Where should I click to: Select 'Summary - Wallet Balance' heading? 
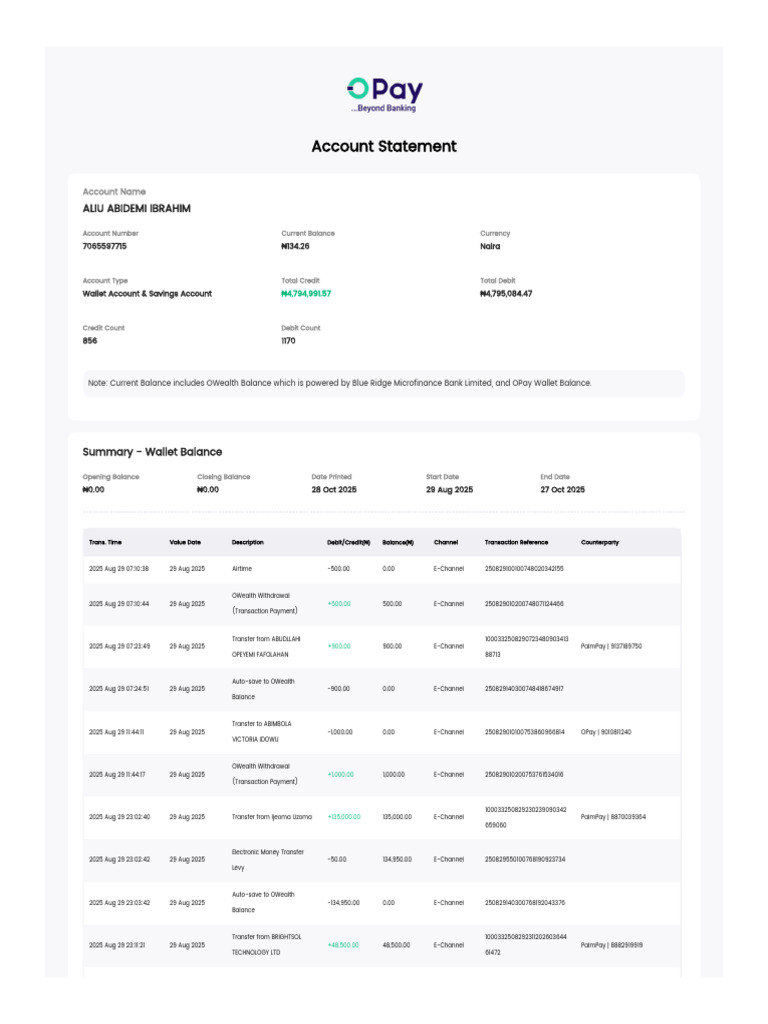coord(152,452)
